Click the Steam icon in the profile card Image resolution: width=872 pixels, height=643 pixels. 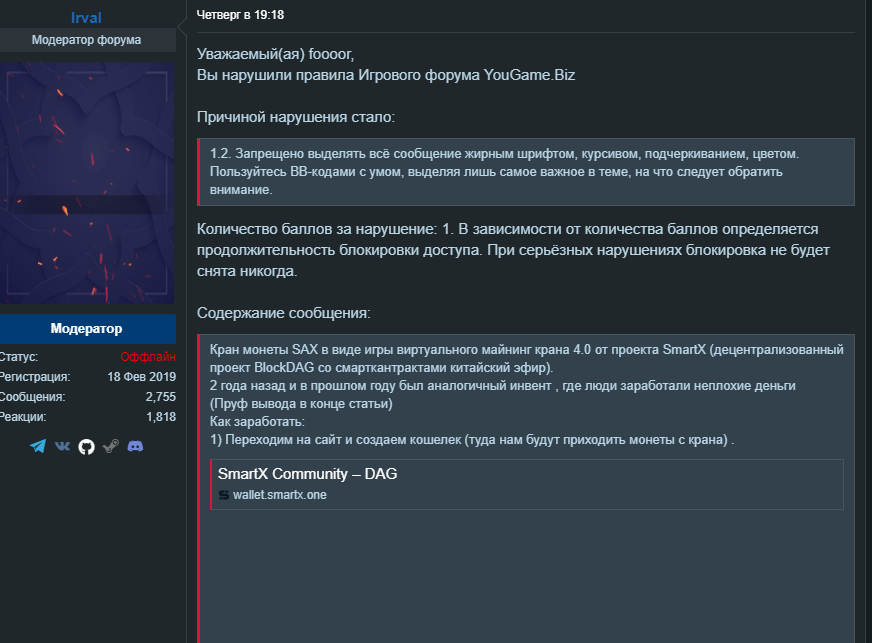pyautogui.click(x=110, y=447)
